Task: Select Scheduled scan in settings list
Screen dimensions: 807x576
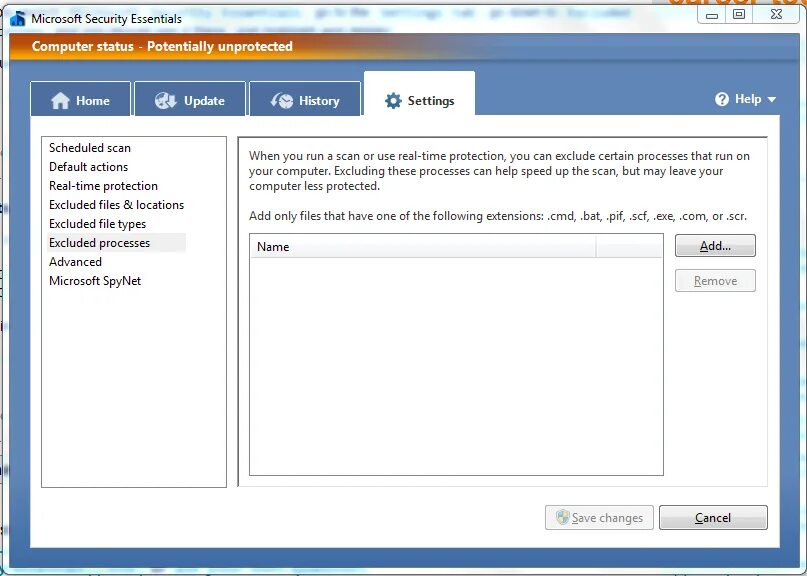Action: coord(90,148)
